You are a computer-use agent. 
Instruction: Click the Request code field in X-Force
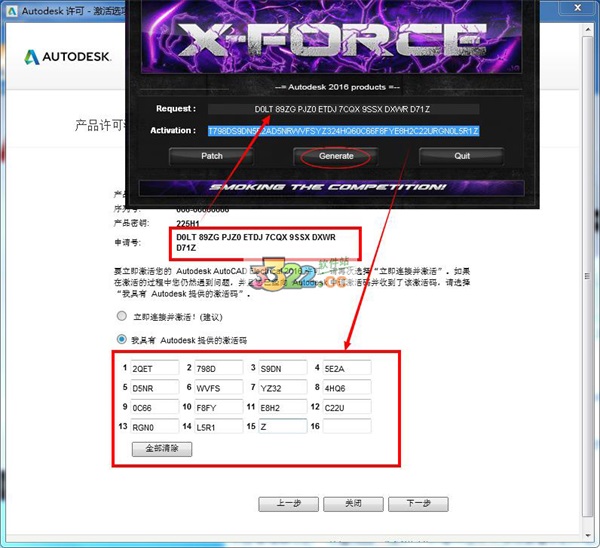343,109
